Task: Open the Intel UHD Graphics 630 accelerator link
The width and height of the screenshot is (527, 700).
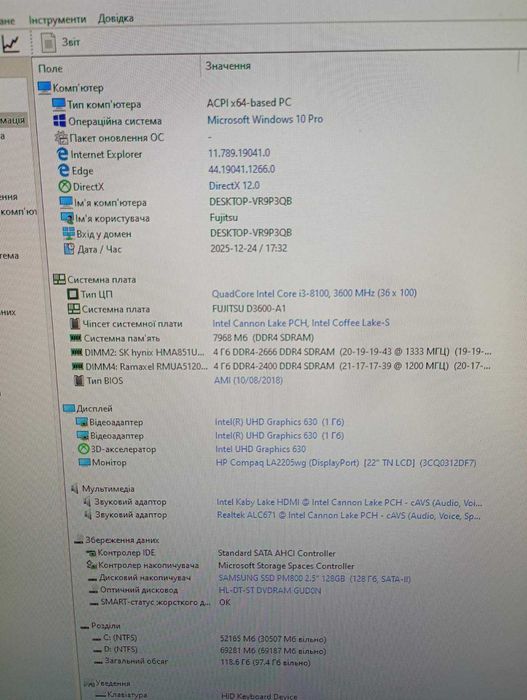Action: point(260,449)
